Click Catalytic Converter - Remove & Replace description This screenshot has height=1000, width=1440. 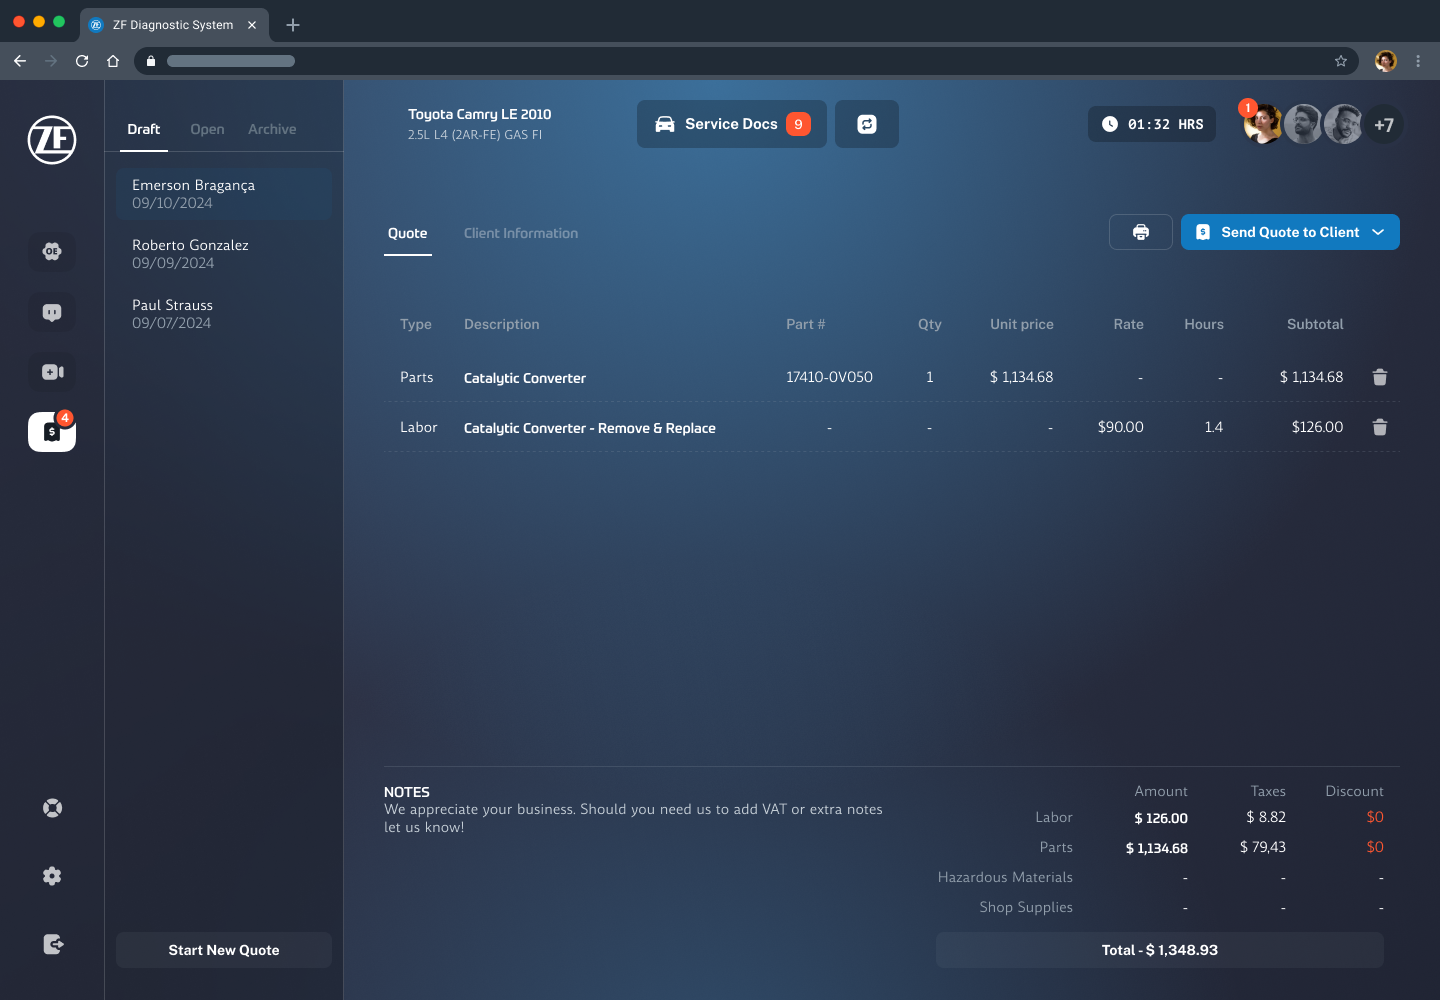(590, 428)
